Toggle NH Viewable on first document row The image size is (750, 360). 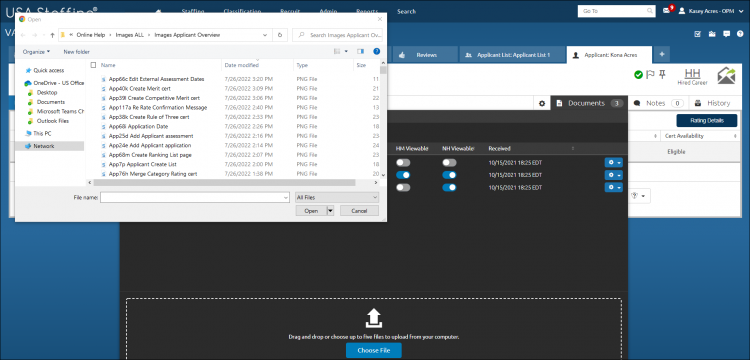449,163
